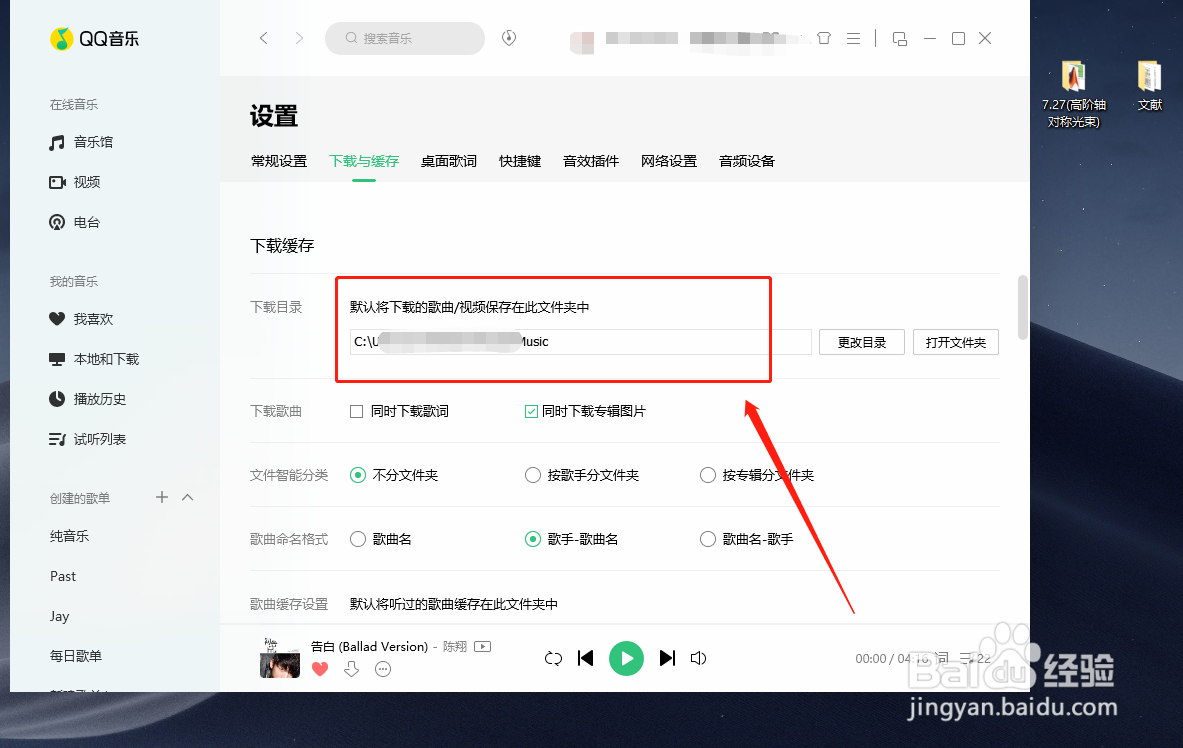The width and height of the screenshot is (1183, 748).
Task: Toggle the loop playback mode
Action: pyautogui.click(x=553, y=658)
